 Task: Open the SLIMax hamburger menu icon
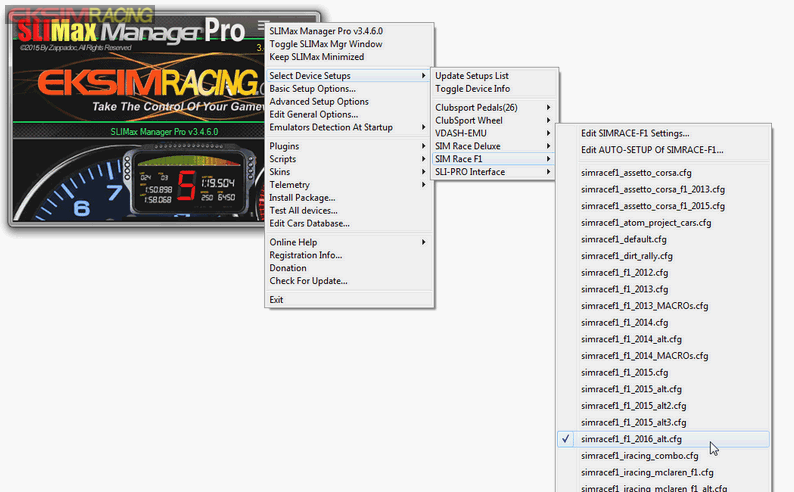pos(262,24)
